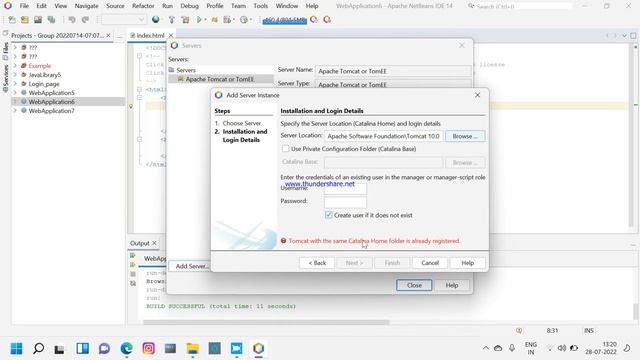Open Microsoft Edge from taskbar
The image size is (640, 360).
[x=127, y=348]
